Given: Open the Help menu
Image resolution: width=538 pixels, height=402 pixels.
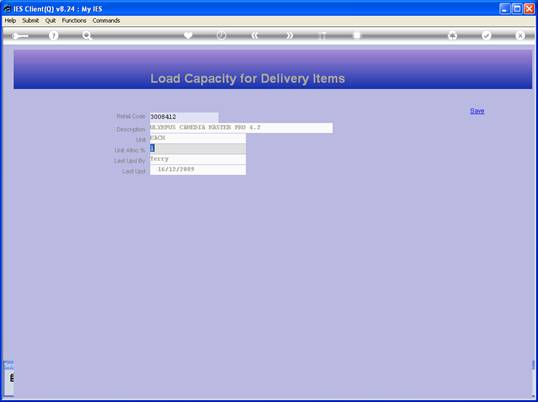Looking at the screenshot, I should coord(10,21).
